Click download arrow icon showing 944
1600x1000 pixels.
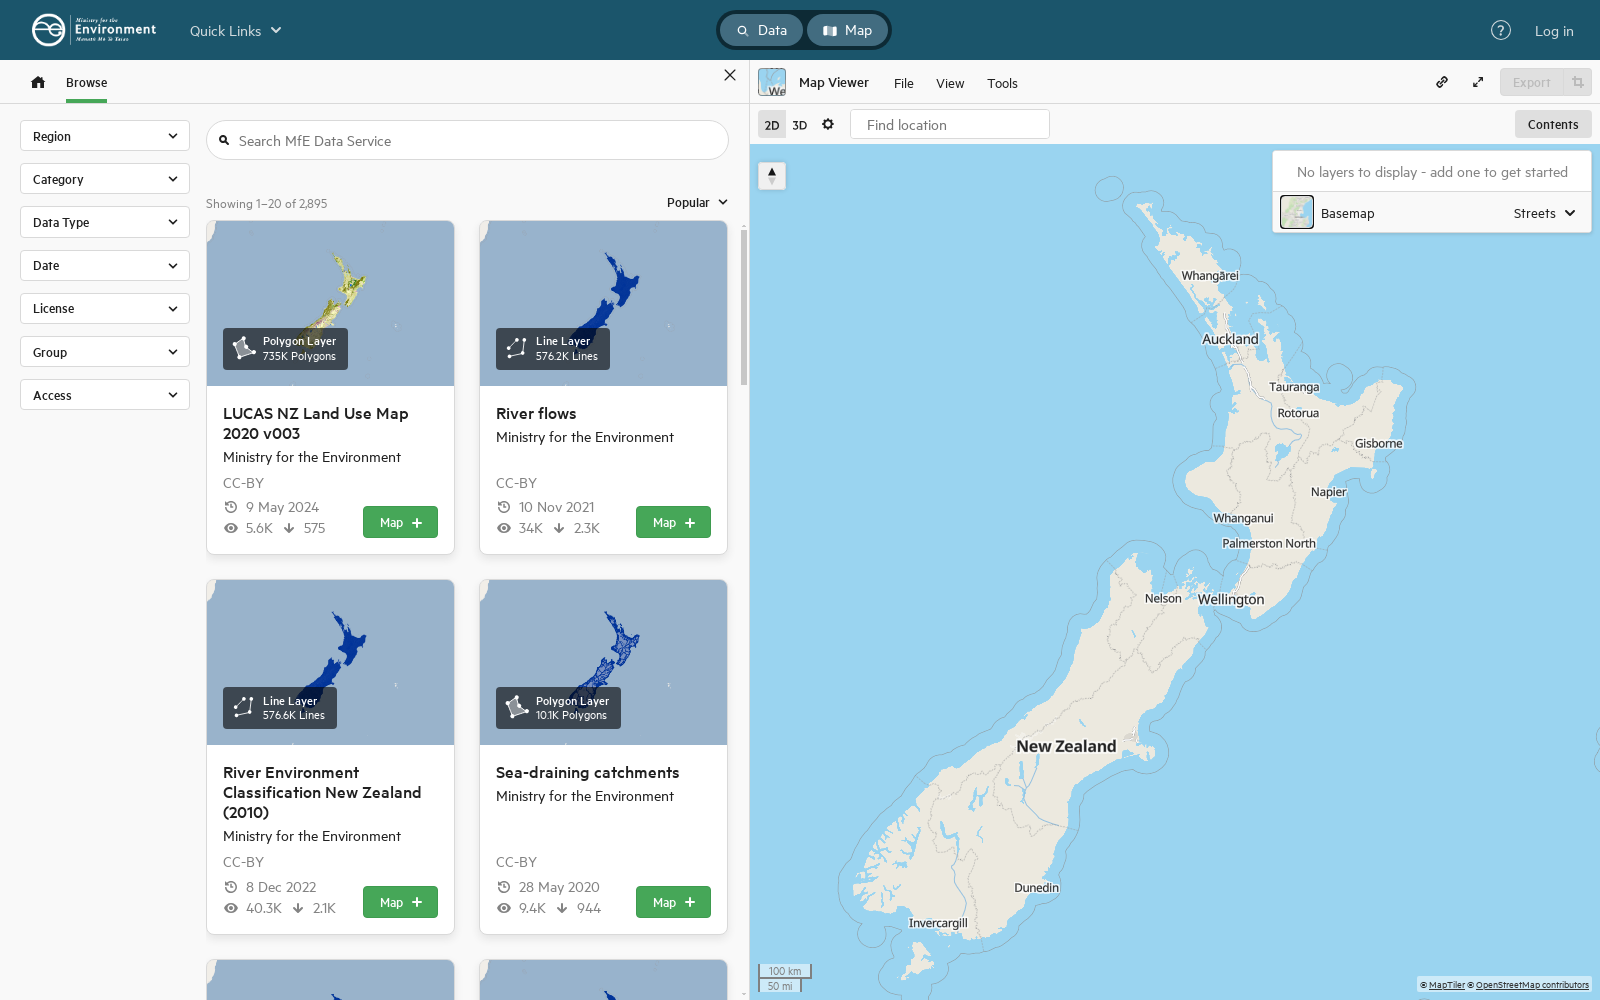click(562, 908)
